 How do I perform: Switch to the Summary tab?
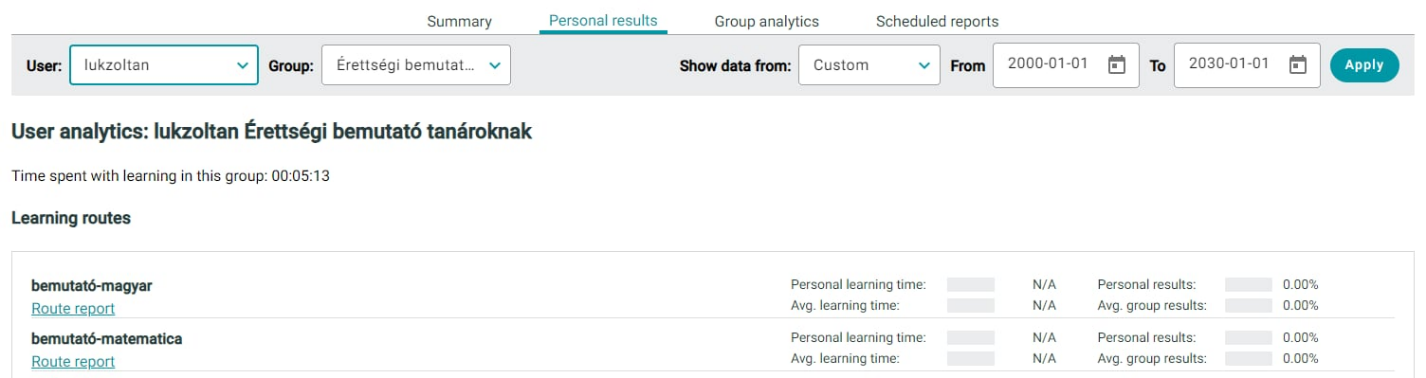coord(460,21)
